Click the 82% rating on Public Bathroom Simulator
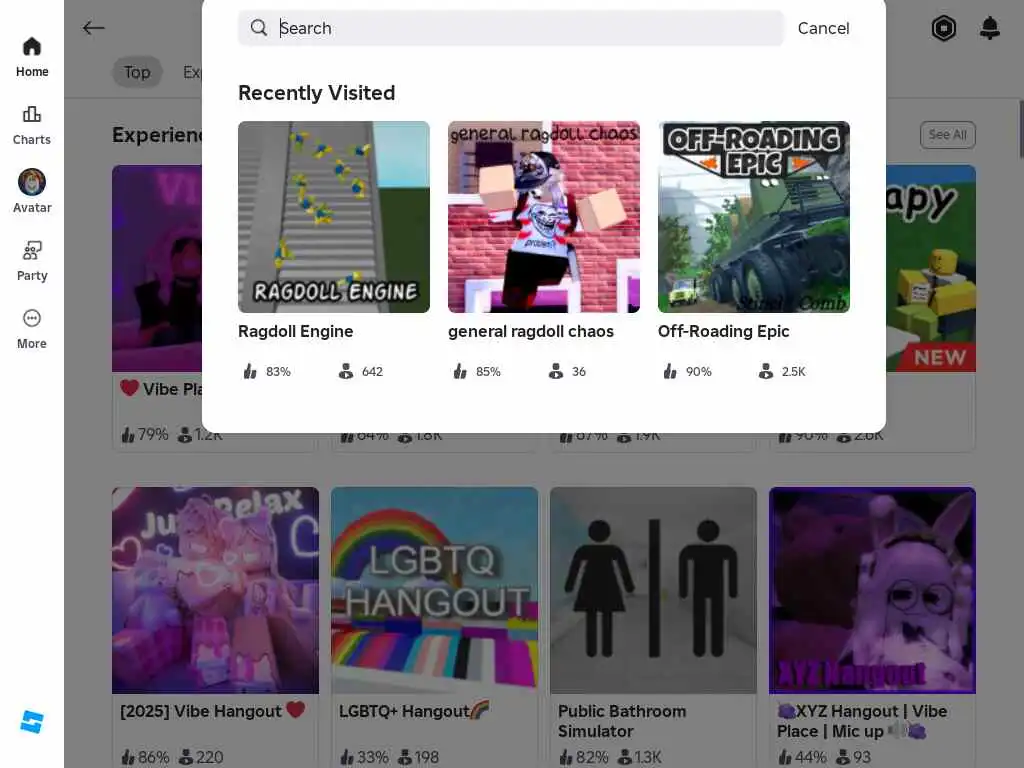 click(x=592, y=757)
